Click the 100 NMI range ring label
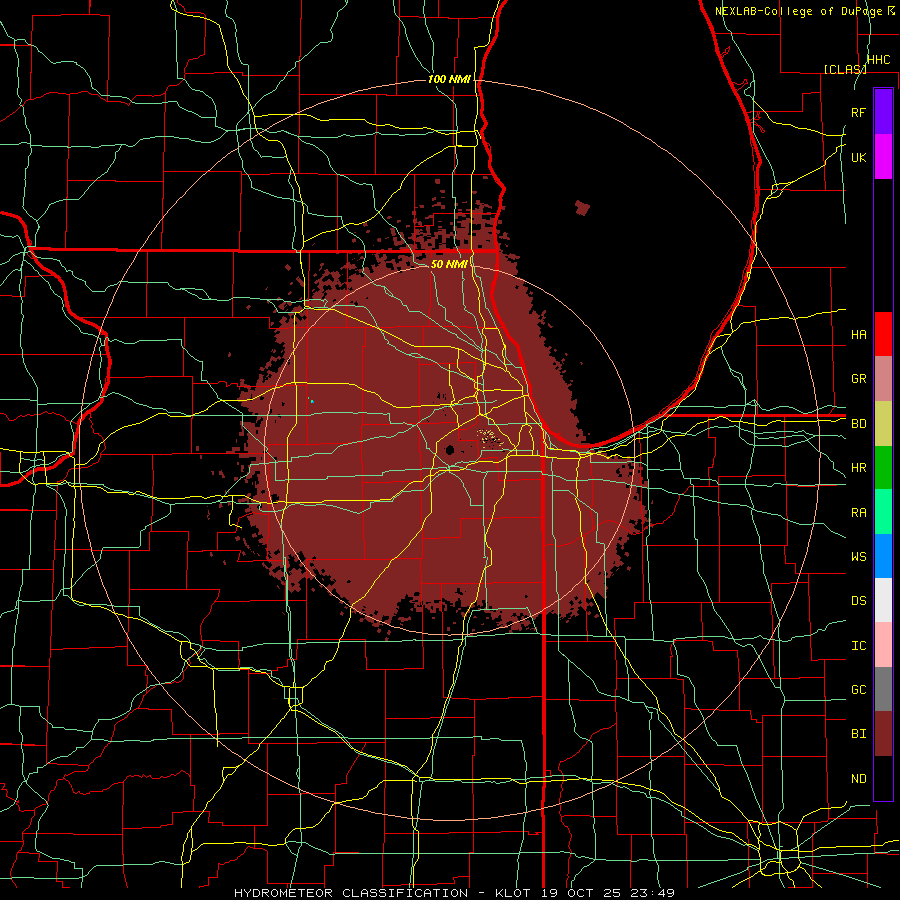Viewport: 900px width, 900px height. point(449,79)
